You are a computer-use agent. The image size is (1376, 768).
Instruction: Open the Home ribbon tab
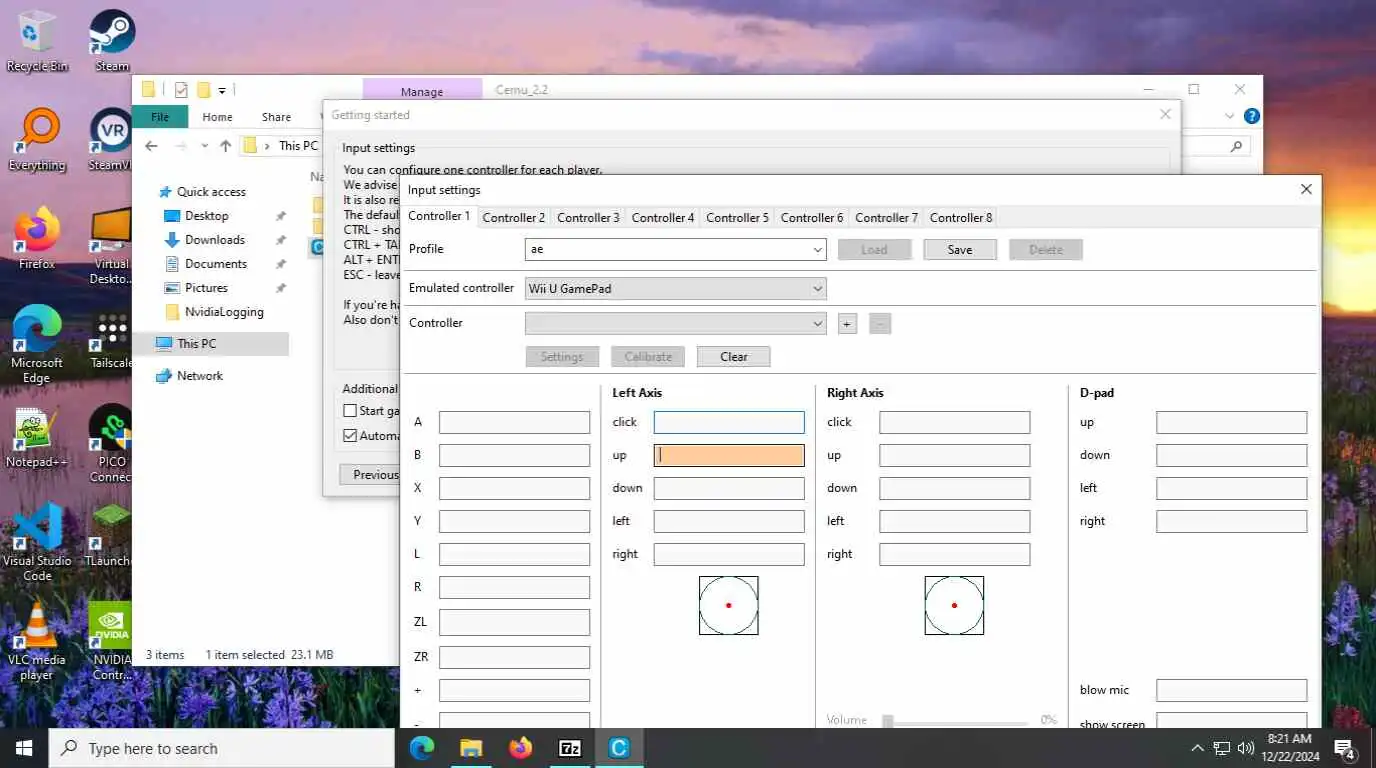pos(217,116)
